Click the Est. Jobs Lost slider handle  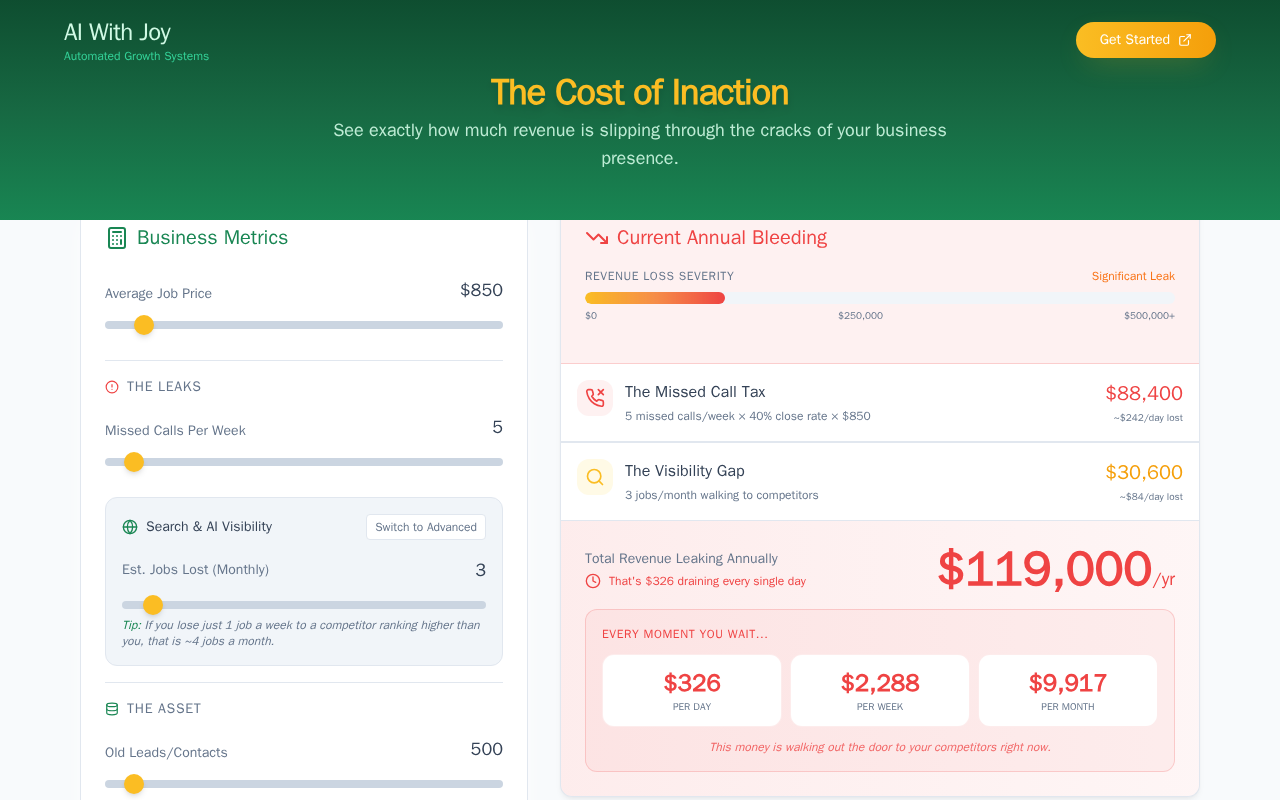153,605
